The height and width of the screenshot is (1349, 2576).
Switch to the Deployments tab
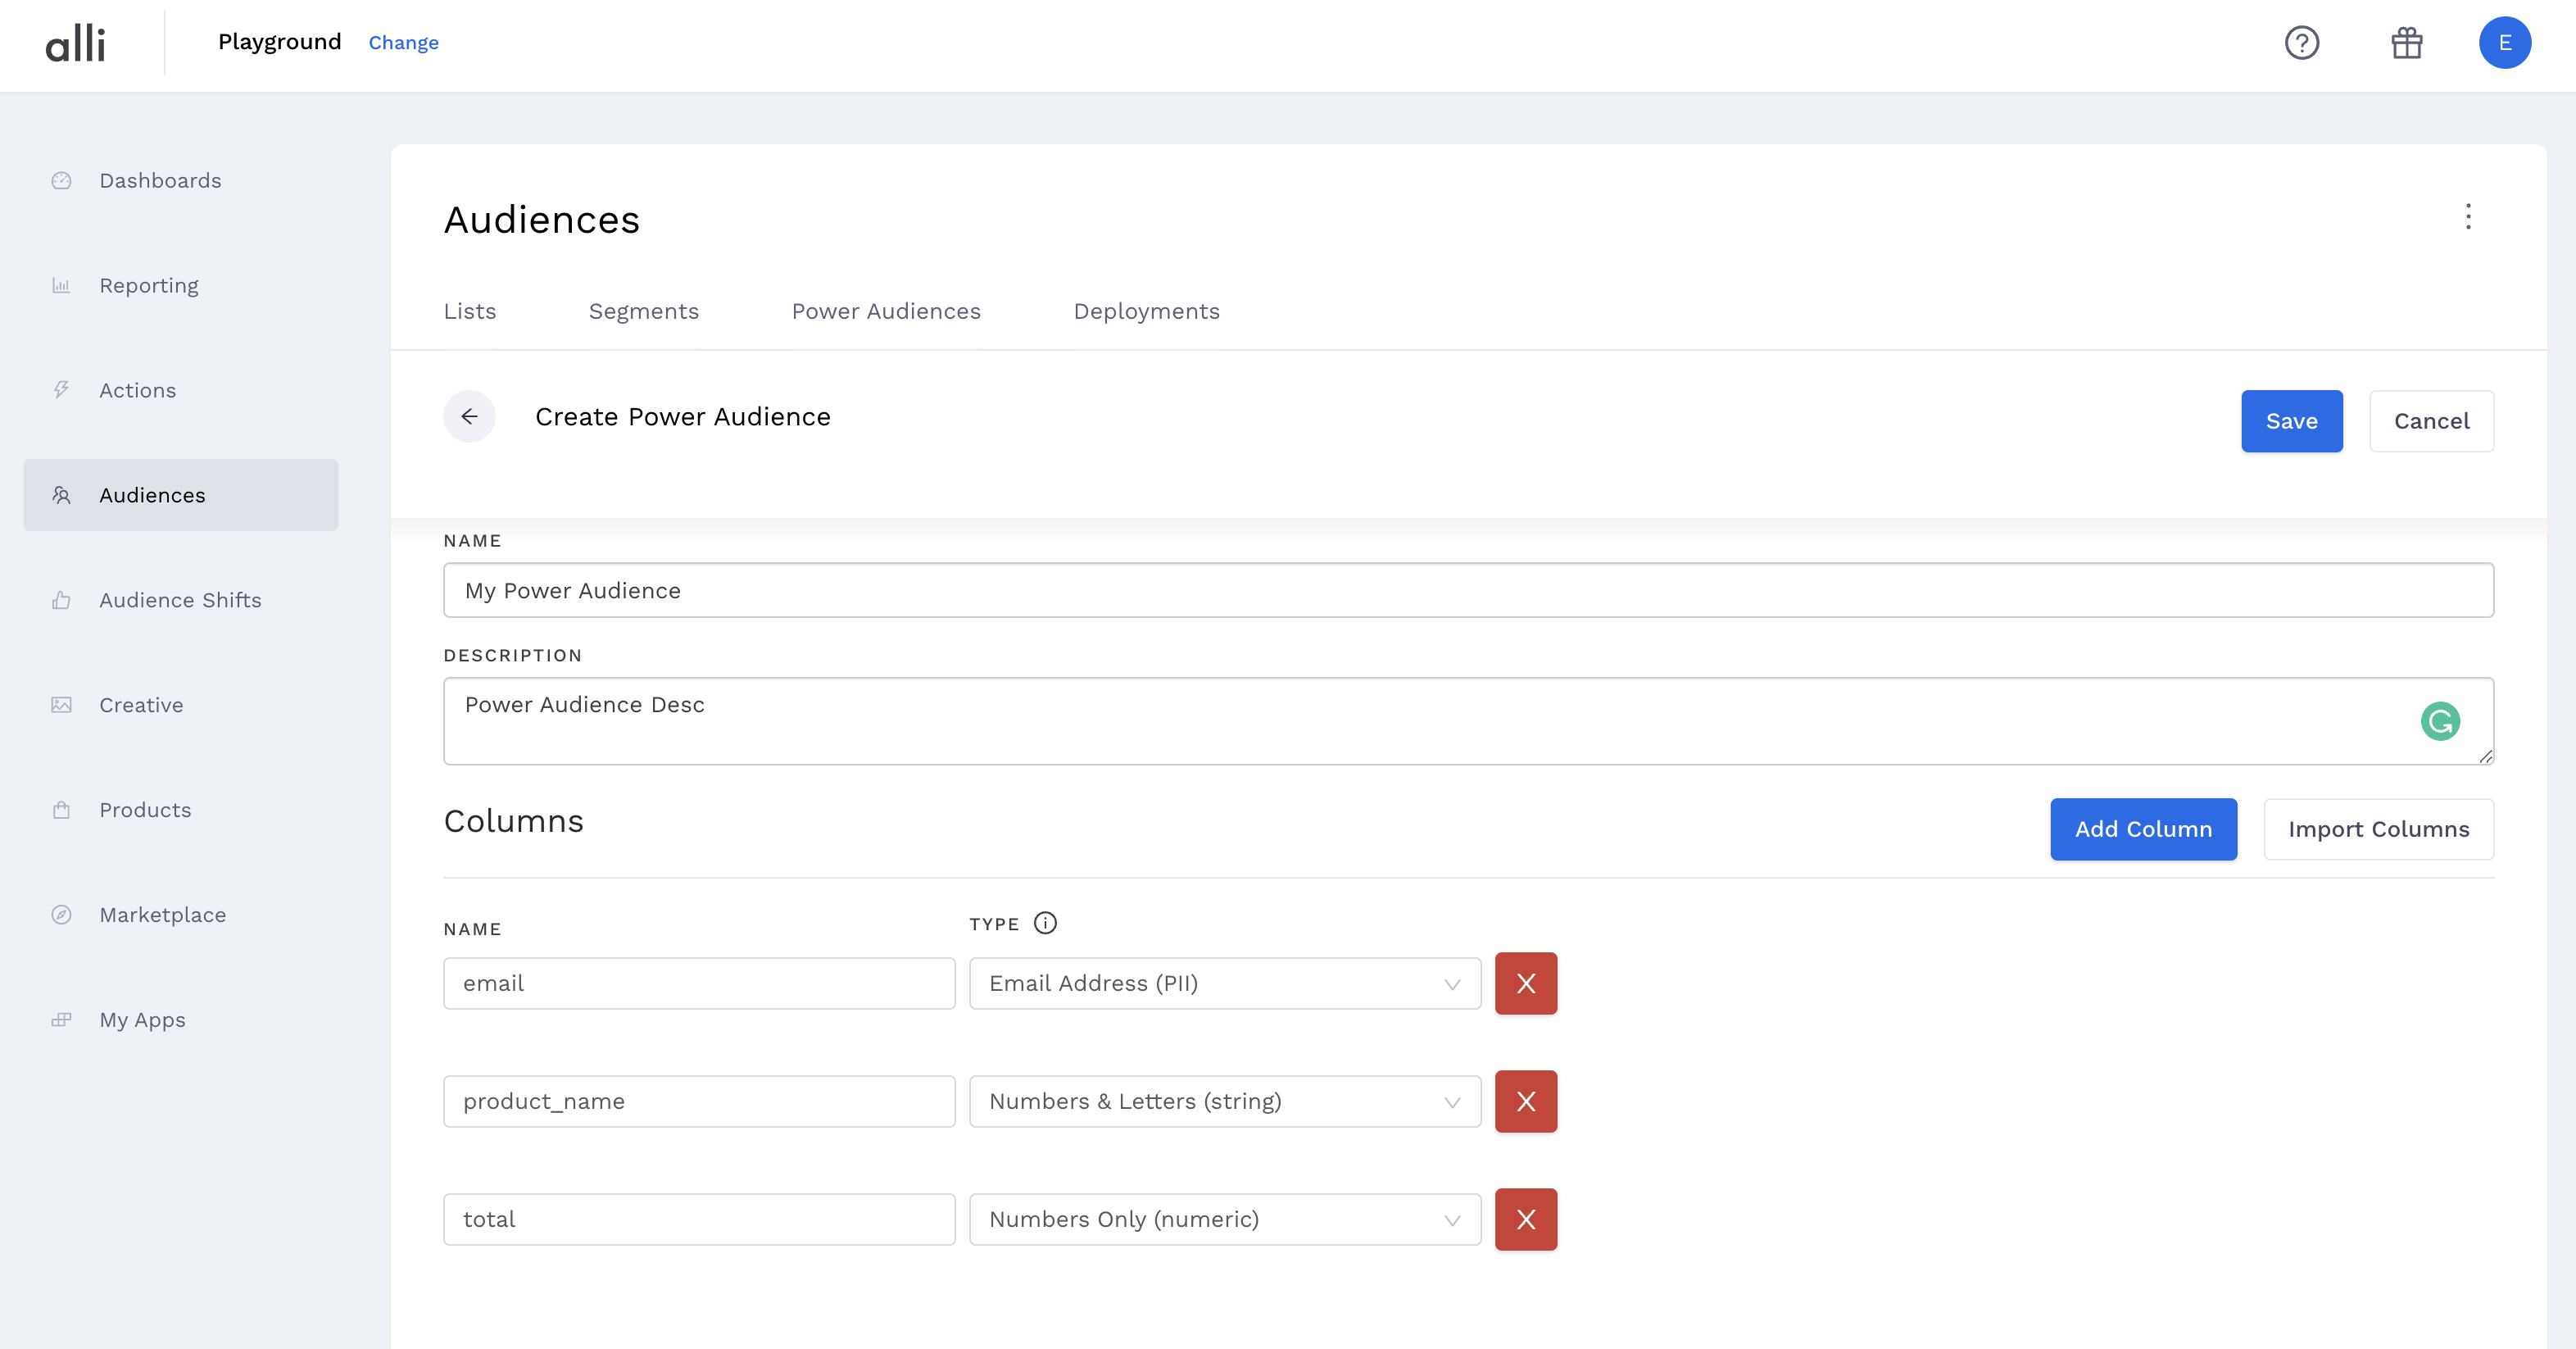tap(1146, 311)
